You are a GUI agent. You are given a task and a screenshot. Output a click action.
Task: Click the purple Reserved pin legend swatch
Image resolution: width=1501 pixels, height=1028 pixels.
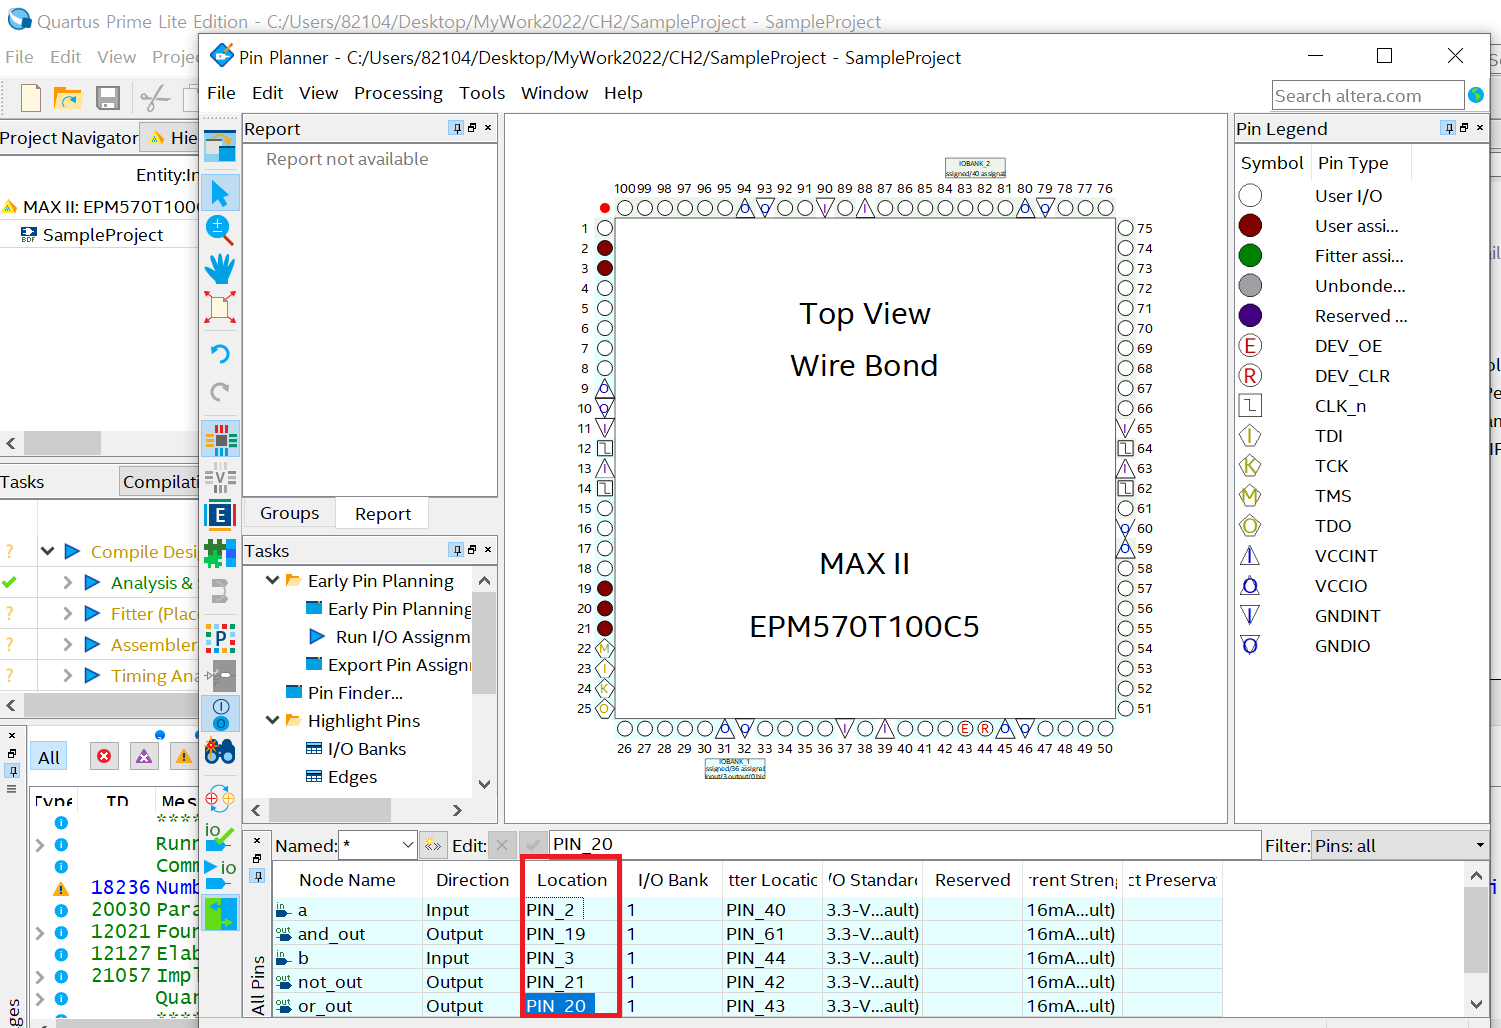[1250, 315]
